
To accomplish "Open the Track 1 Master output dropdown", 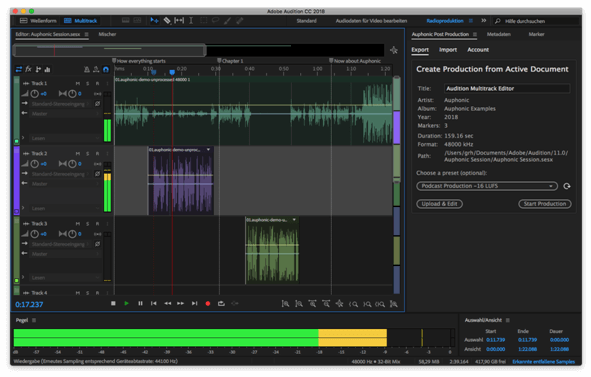I will [x=65, y=113].
